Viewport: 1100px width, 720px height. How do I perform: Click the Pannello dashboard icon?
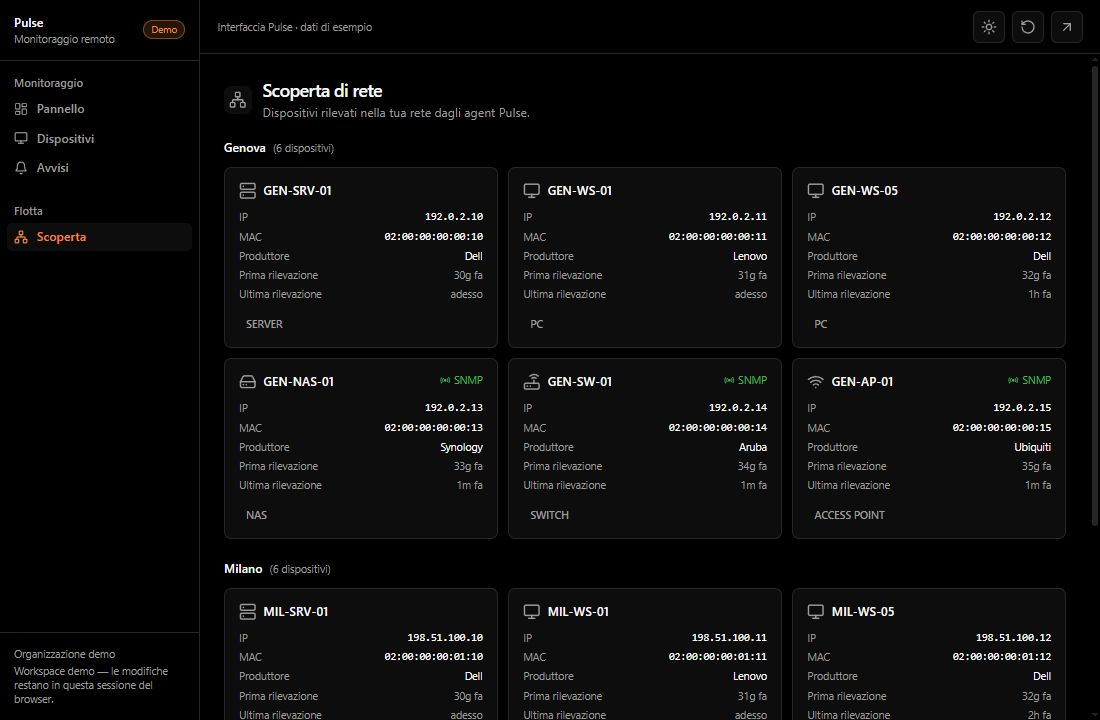(x=21, y=109)
